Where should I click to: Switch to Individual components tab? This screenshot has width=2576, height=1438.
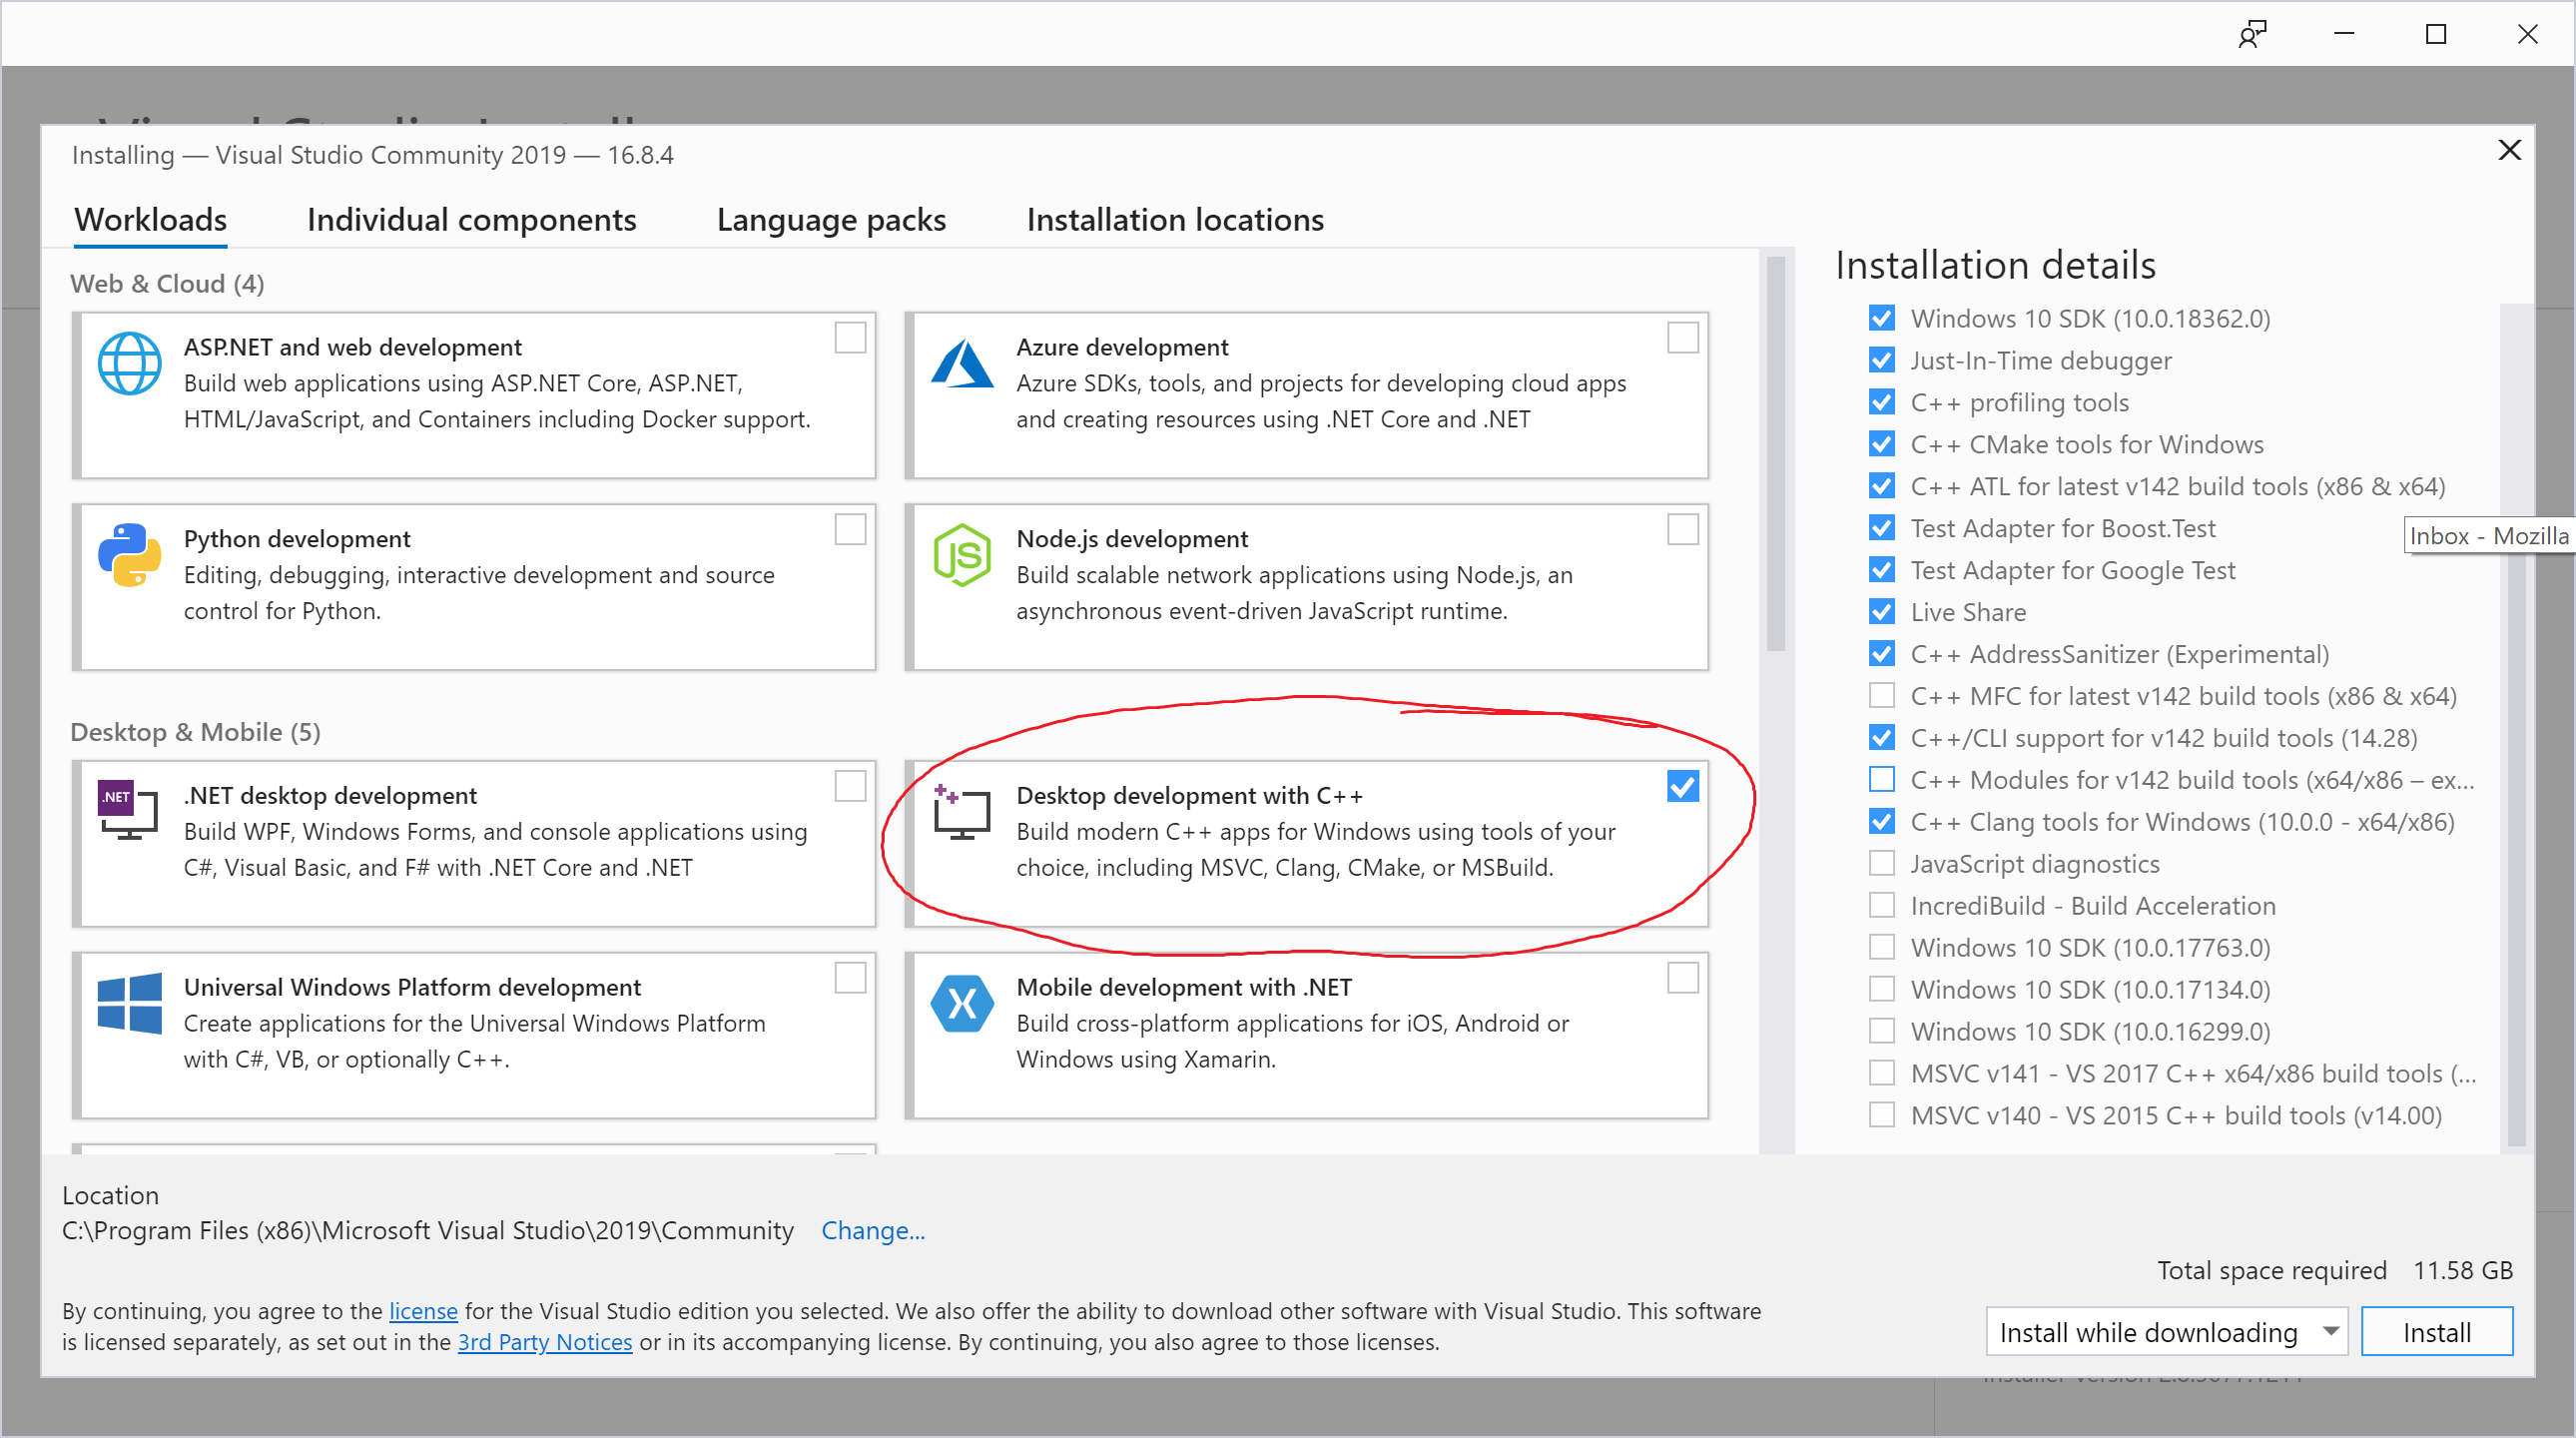coord(471,219)
